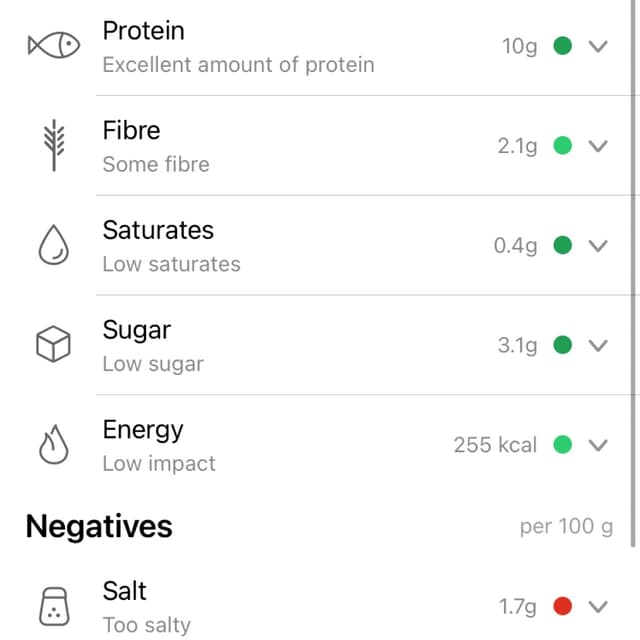This screenshot has width=640, height=640.
Task: Expand the Fibre details chevron
Action: coord(598,146)
